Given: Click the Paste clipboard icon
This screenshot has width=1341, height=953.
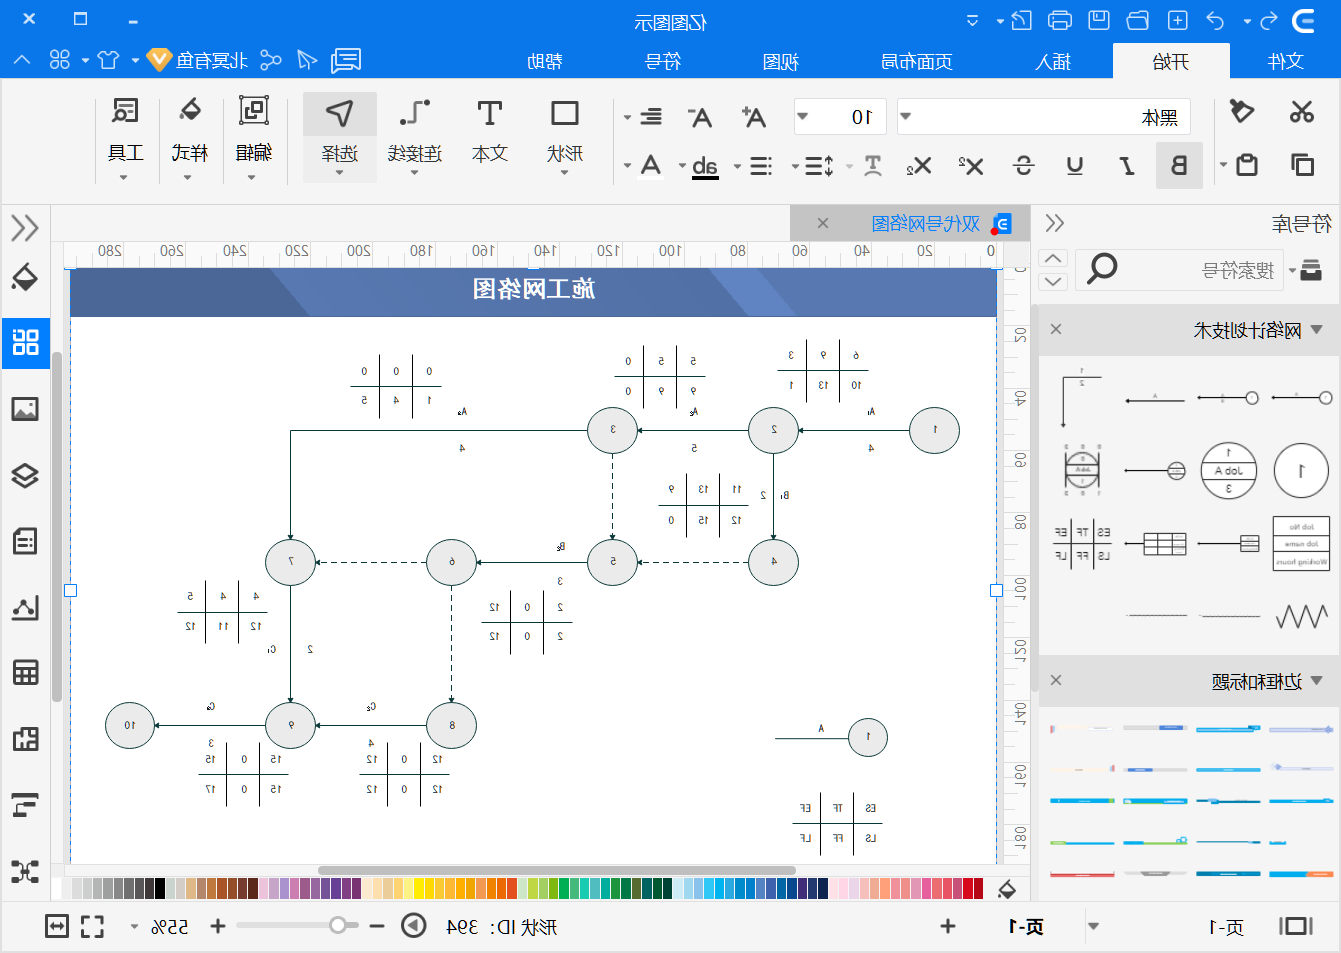Looking at the screenshot, I should (x=1246, y=164).
